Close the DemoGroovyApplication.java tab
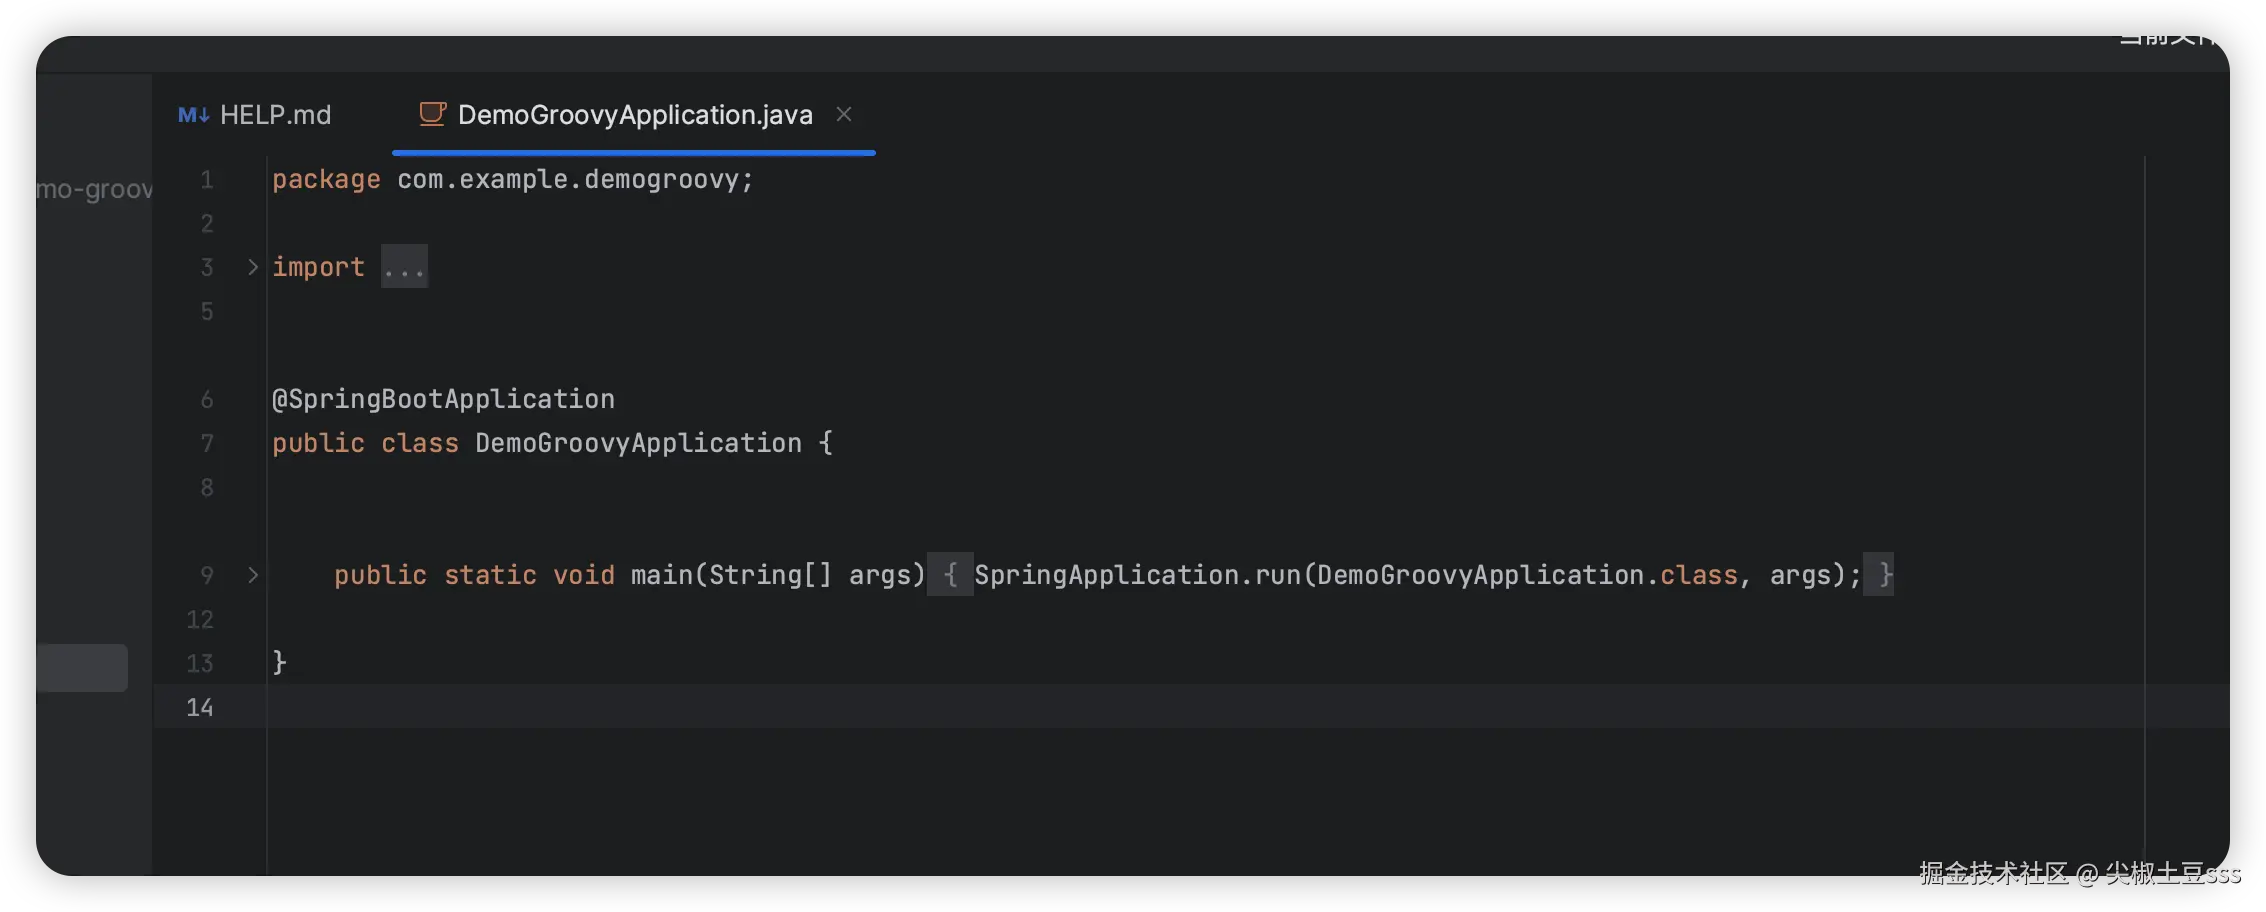This screenshot has width=2266, height=912. point(844,114)
